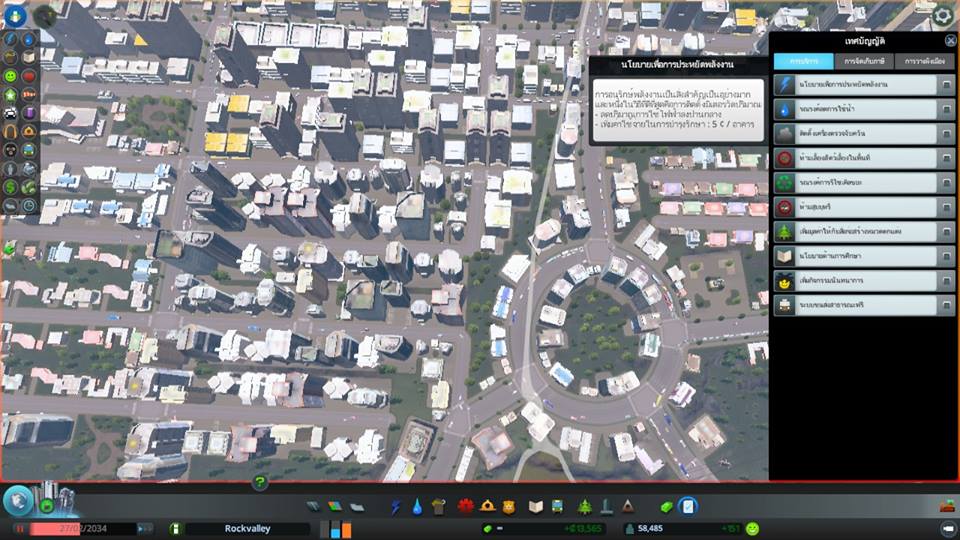The width and height of the screenshot is (960, 540).
Task: Open the education book menu in bottom toolbar
Action: (536, 506)
